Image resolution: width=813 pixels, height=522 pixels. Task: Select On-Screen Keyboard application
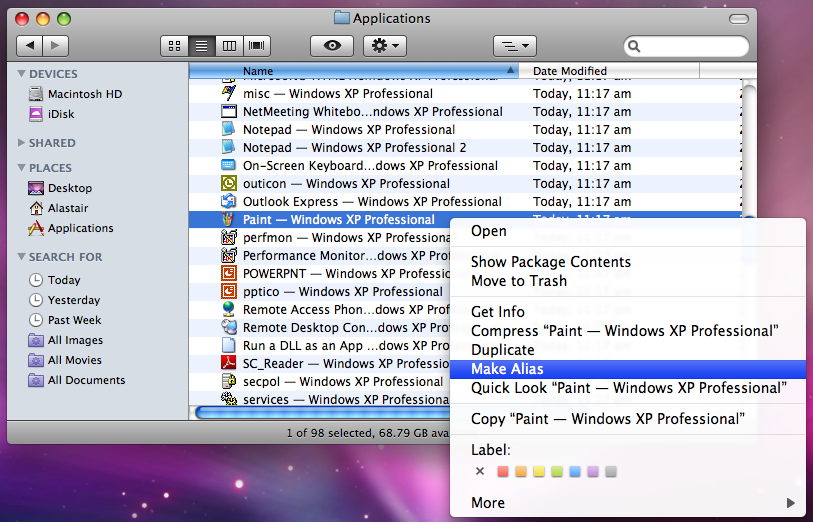point(465,166)
